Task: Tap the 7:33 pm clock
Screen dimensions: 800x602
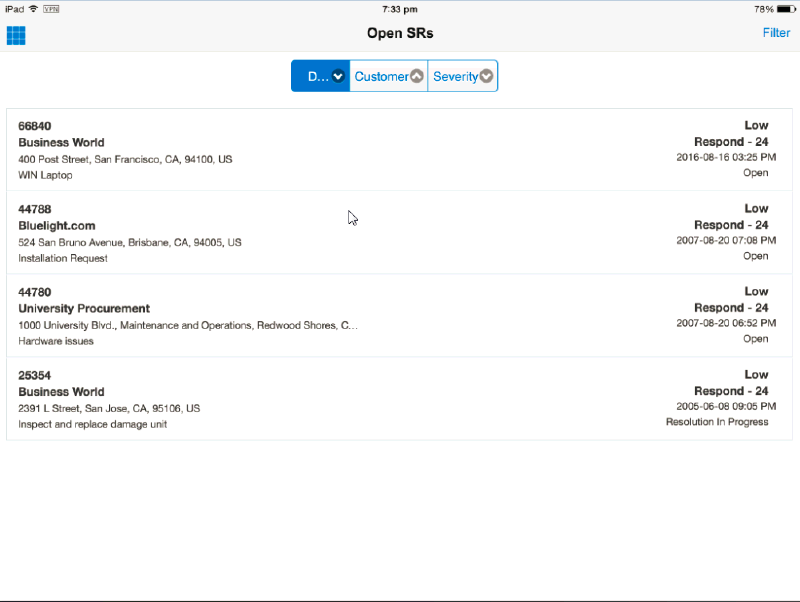Action: (x=399, y=9)
